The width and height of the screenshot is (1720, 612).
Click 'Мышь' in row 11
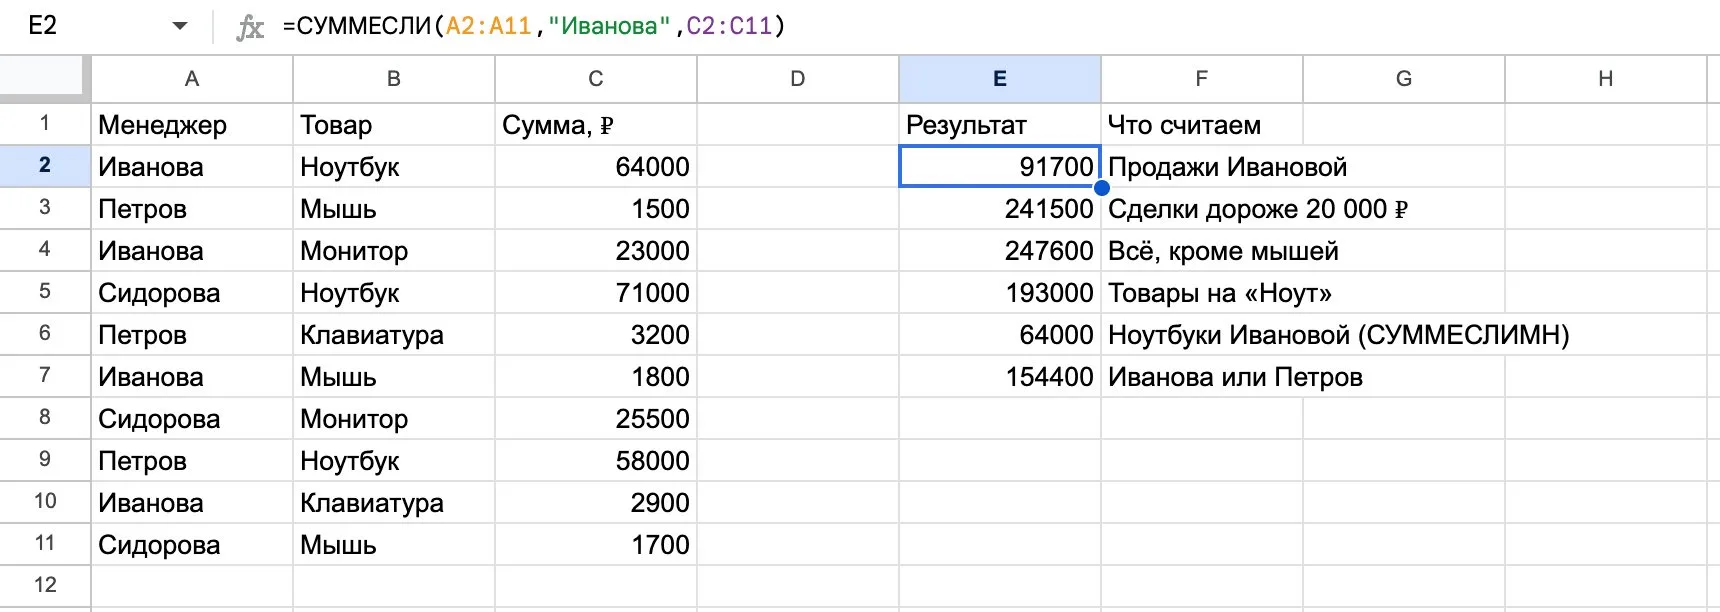point(394,545)
